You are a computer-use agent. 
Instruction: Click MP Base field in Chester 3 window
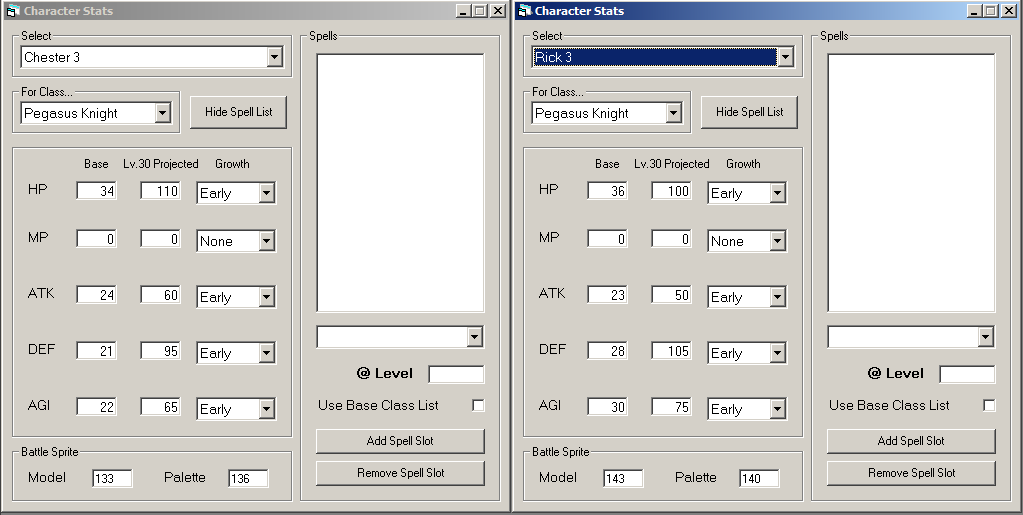[x=97, y=239]
